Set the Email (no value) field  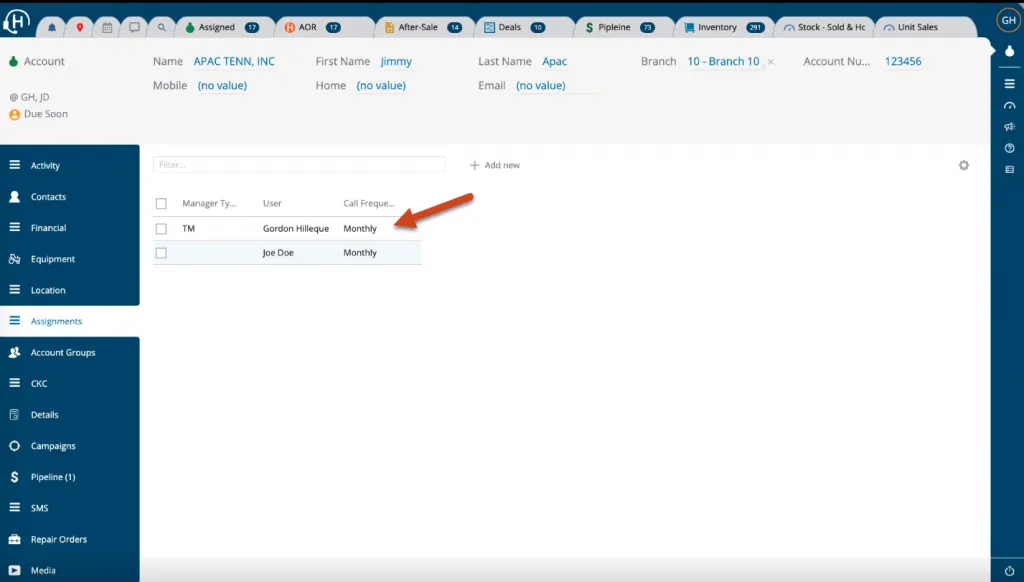[x=541, y=86]
